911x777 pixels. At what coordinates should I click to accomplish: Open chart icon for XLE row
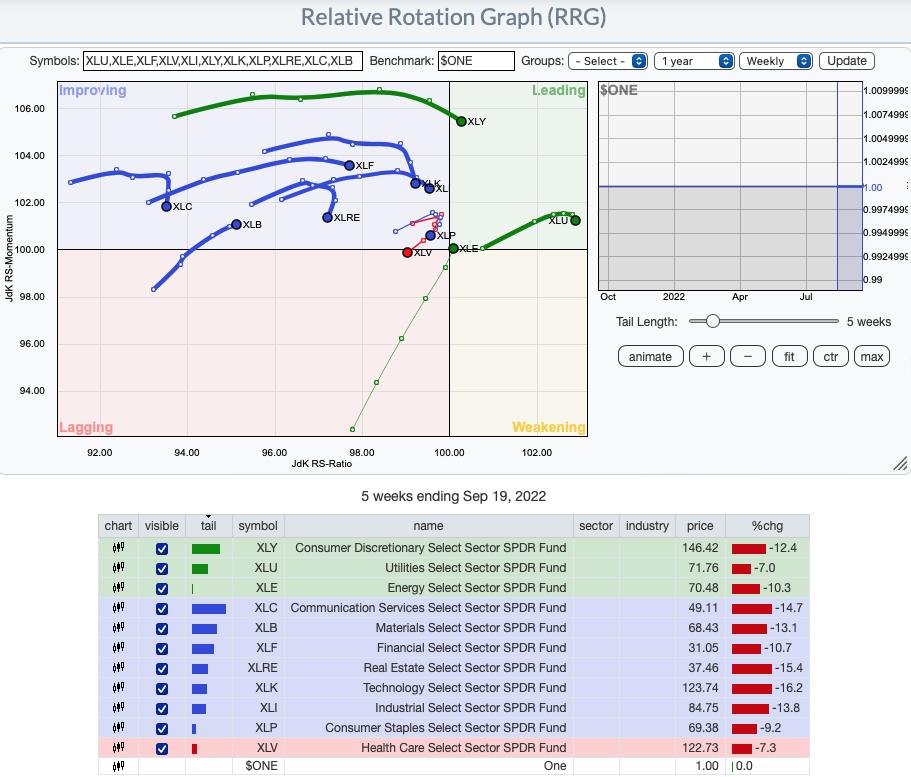coord(119,588)
